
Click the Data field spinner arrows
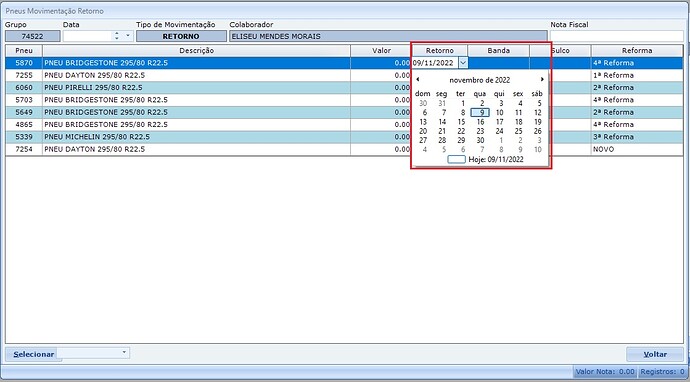tap(117, 36)
